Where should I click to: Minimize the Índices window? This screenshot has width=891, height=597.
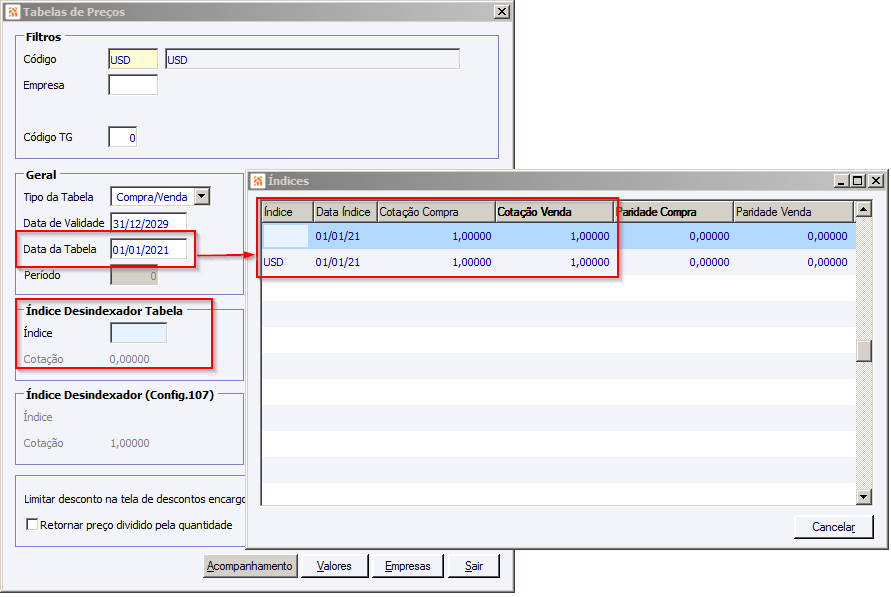[842, 181]
